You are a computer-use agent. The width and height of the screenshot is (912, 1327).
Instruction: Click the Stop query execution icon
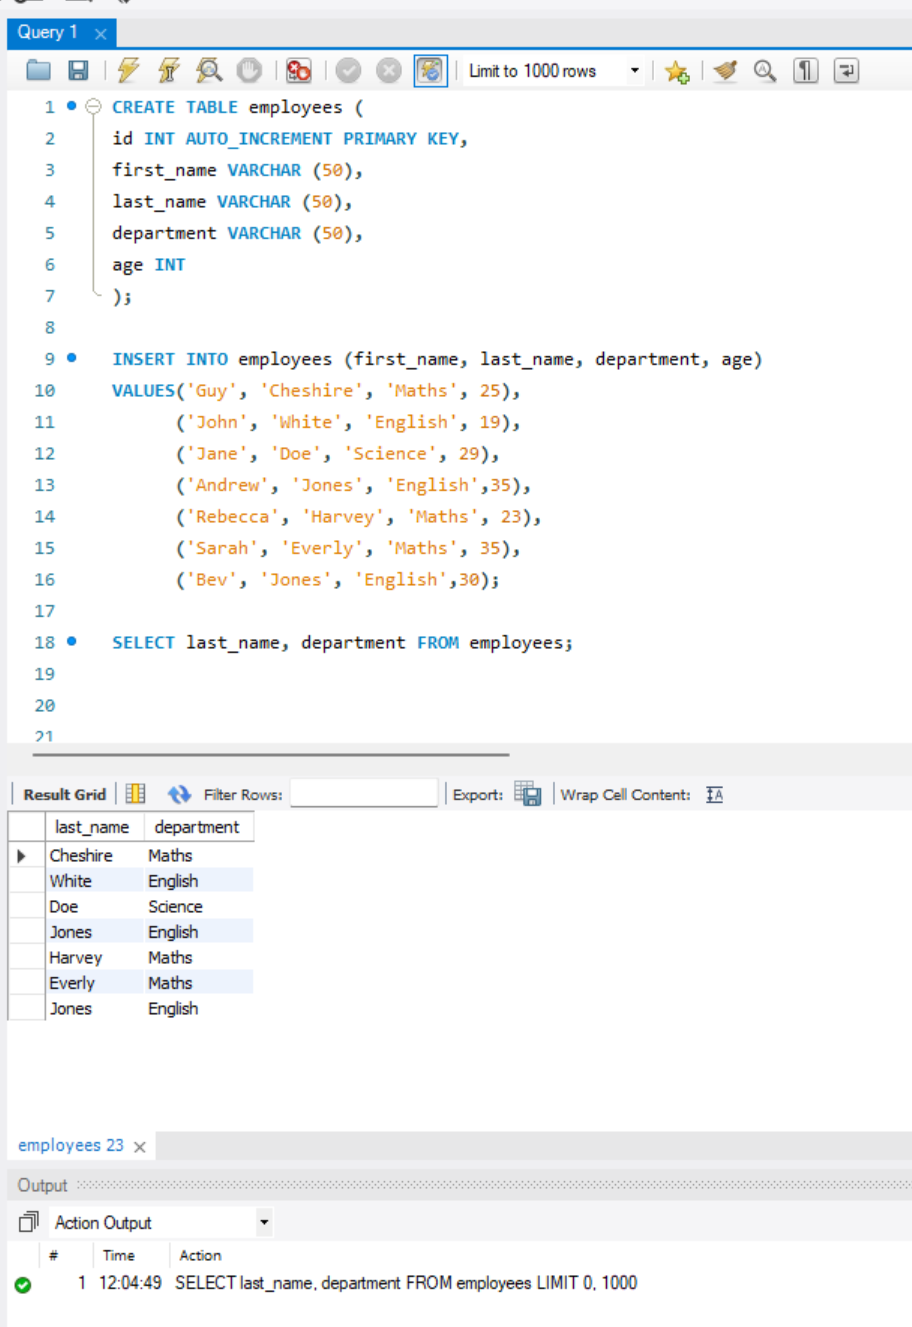(249, 70)
